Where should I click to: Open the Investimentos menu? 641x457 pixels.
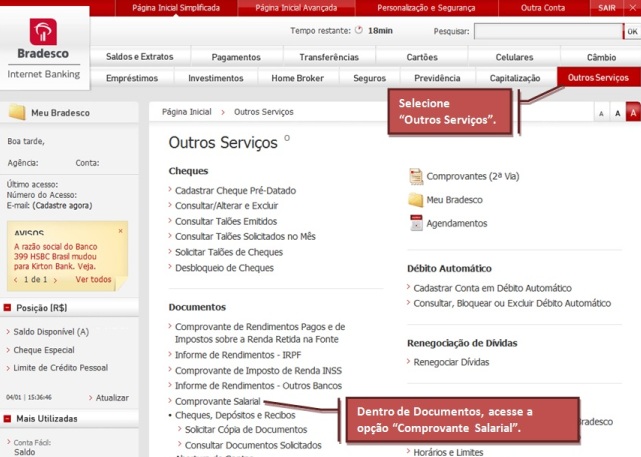[x=216, y=78]
